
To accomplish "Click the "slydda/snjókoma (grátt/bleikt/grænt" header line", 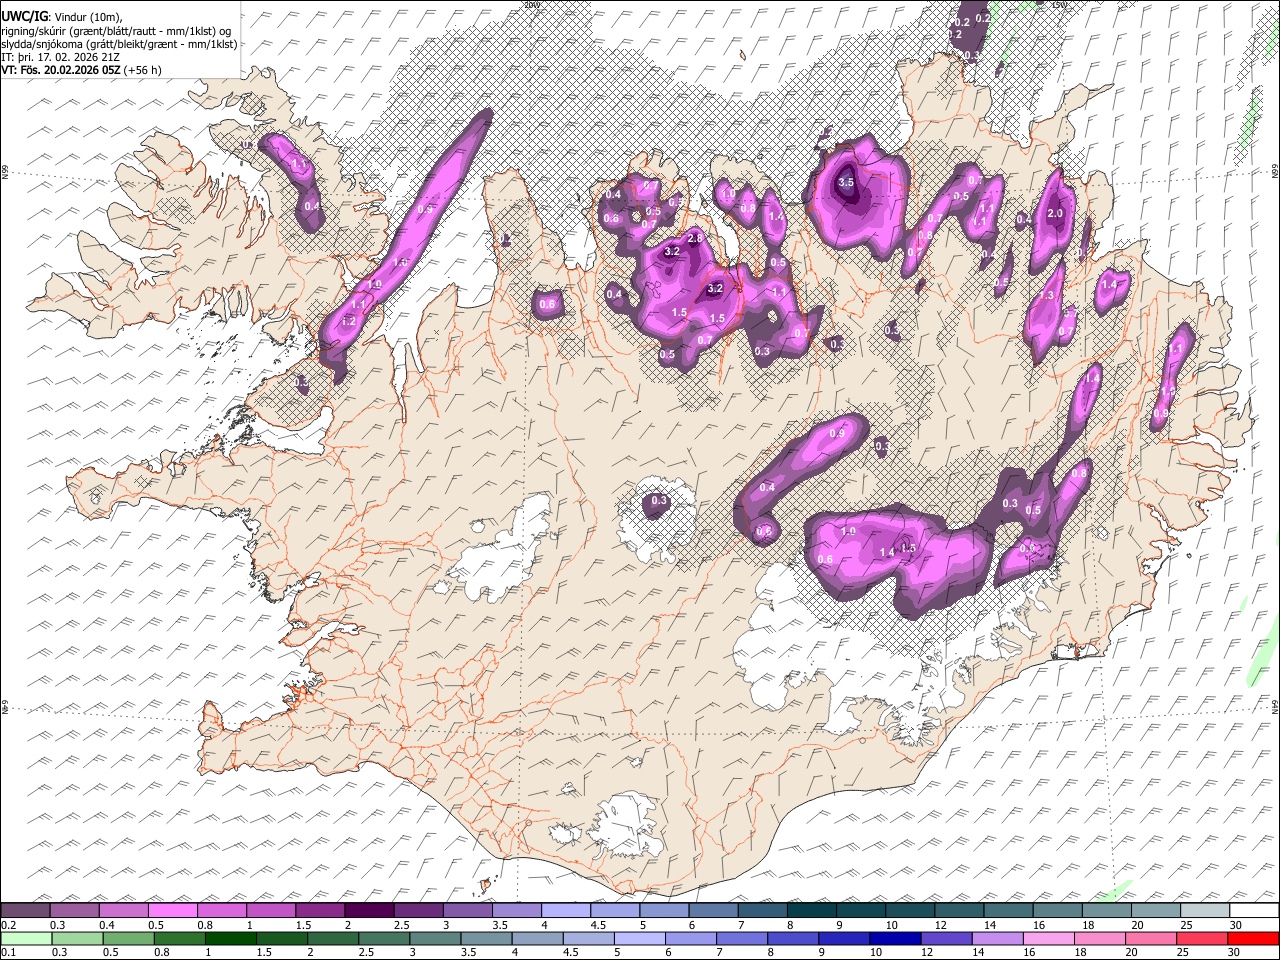I will click(x=119, y=44).
